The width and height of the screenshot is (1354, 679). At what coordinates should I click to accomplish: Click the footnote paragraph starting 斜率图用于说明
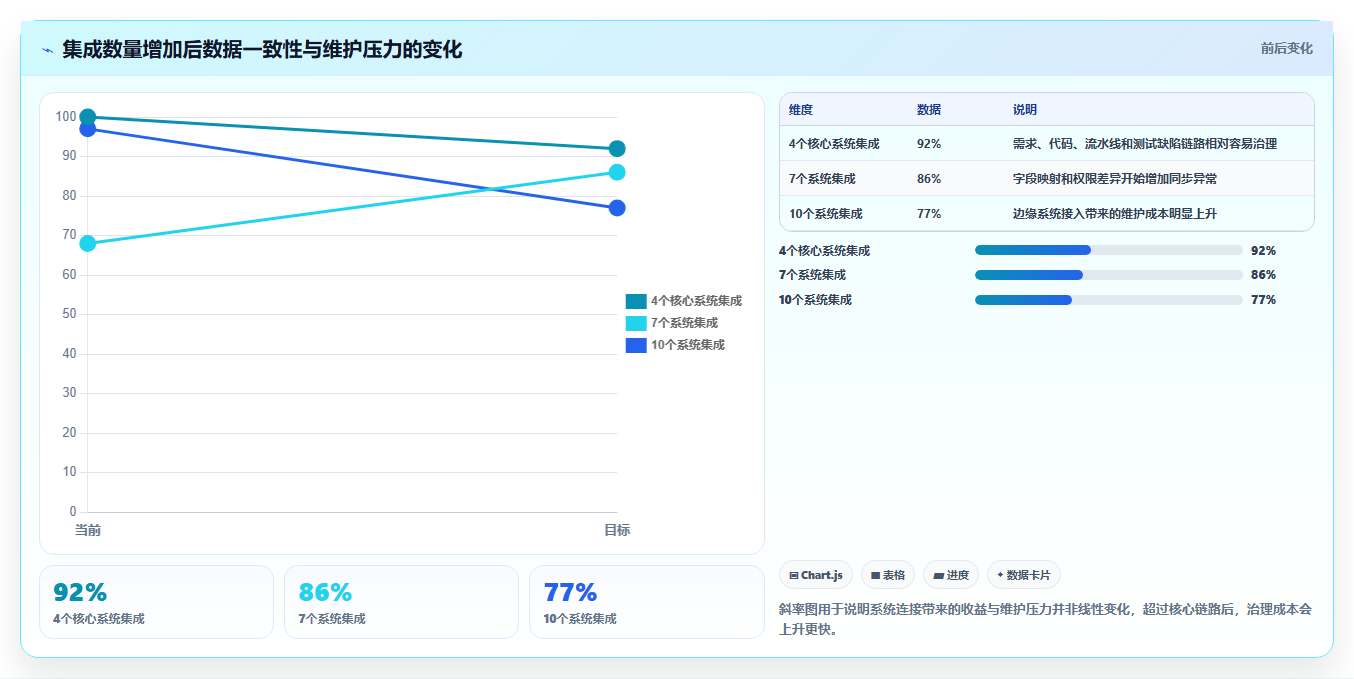(x=1045, y=619)
